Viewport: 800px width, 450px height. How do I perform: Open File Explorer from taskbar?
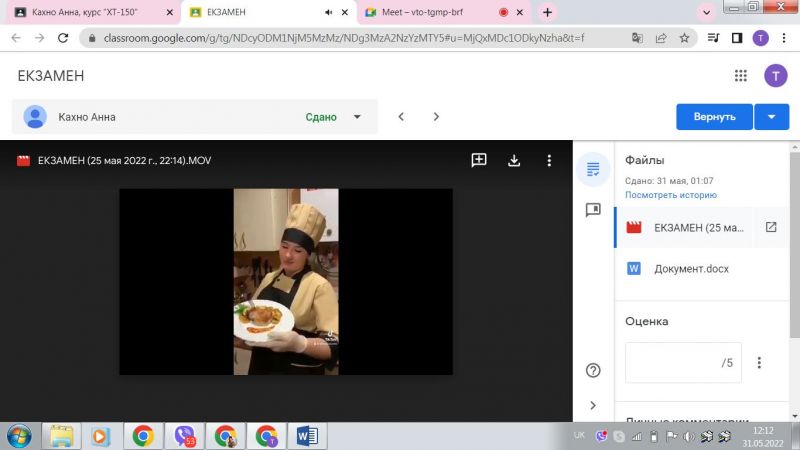point(61,437)
